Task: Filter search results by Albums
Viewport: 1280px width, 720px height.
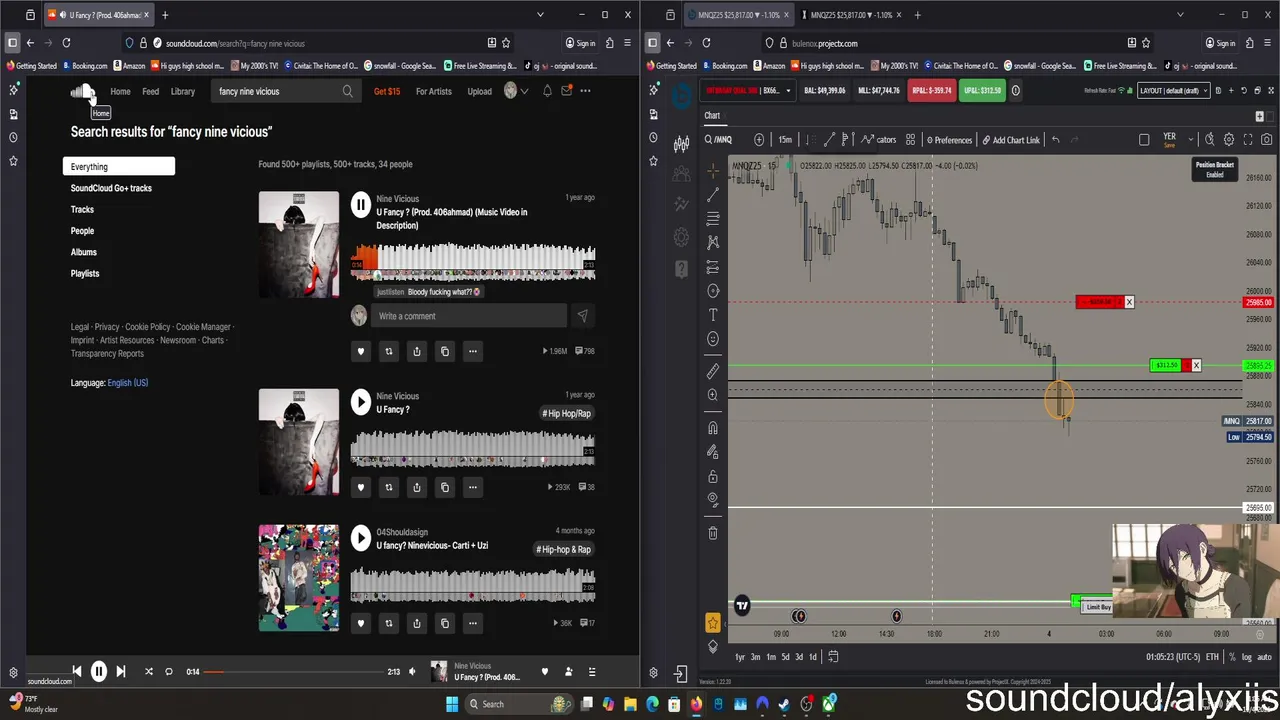Action: tap(84, 252)
